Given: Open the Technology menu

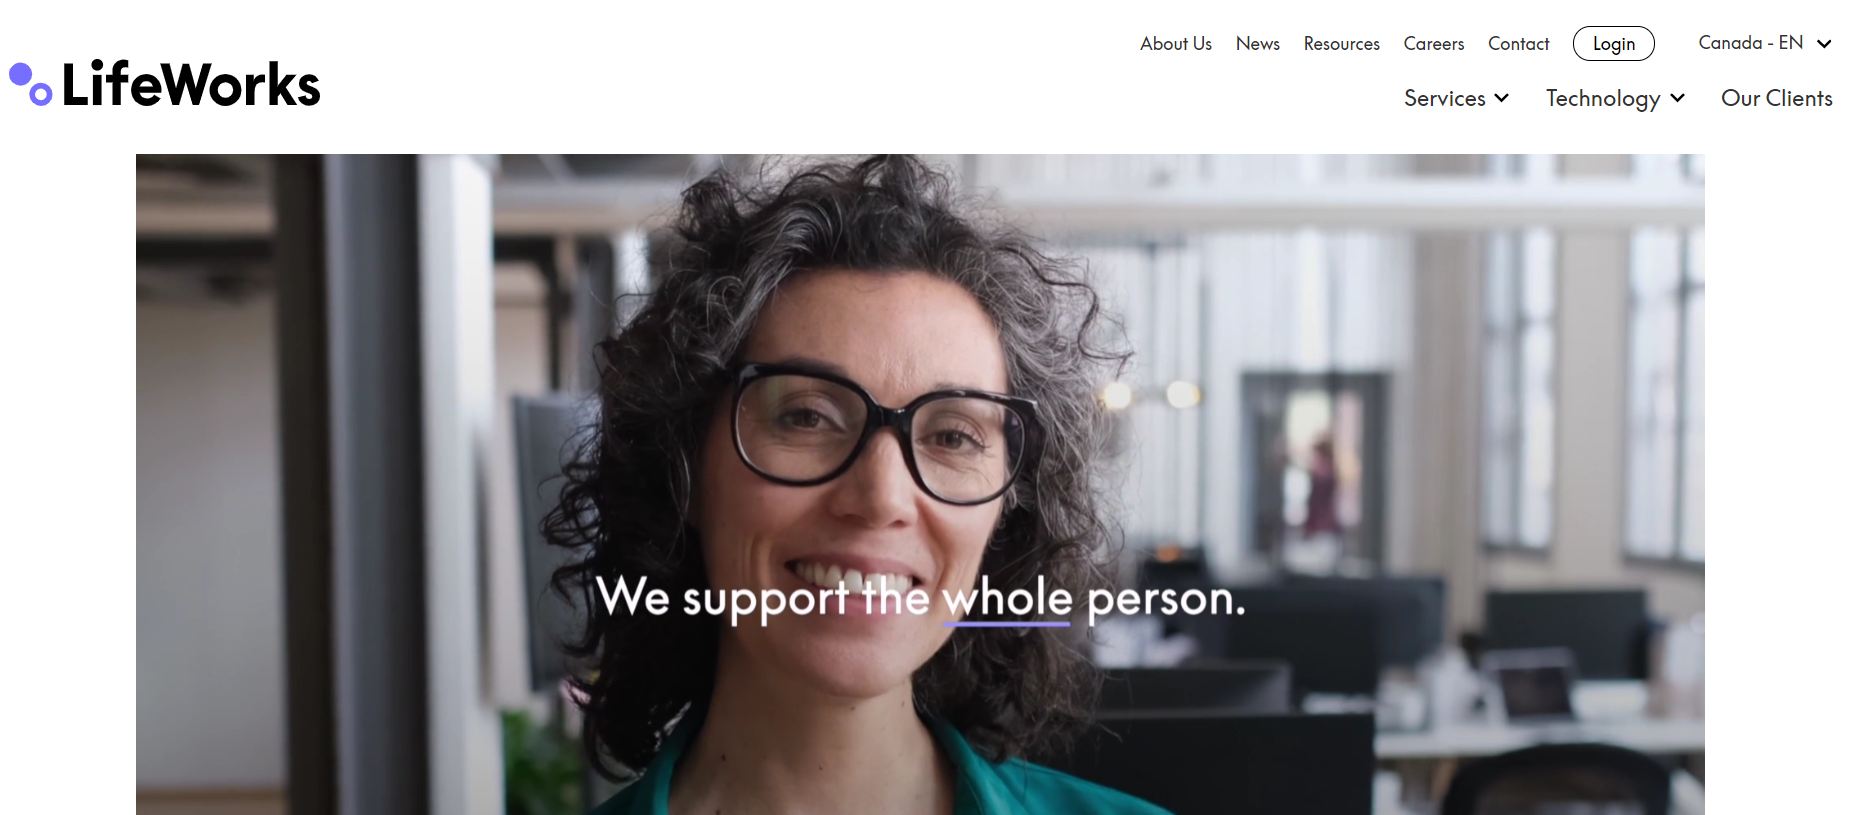Looking at the screenshot, I should click(1615, 98).
